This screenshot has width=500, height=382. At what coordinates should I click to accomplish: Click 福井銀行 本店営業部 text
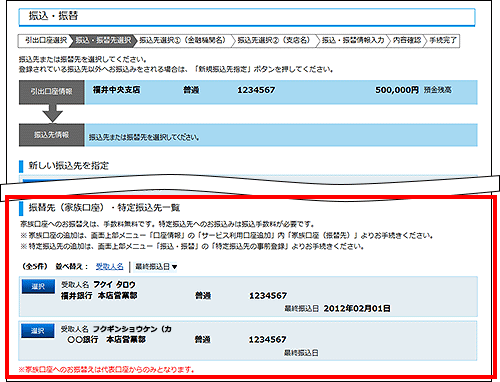tap(99, 296)
